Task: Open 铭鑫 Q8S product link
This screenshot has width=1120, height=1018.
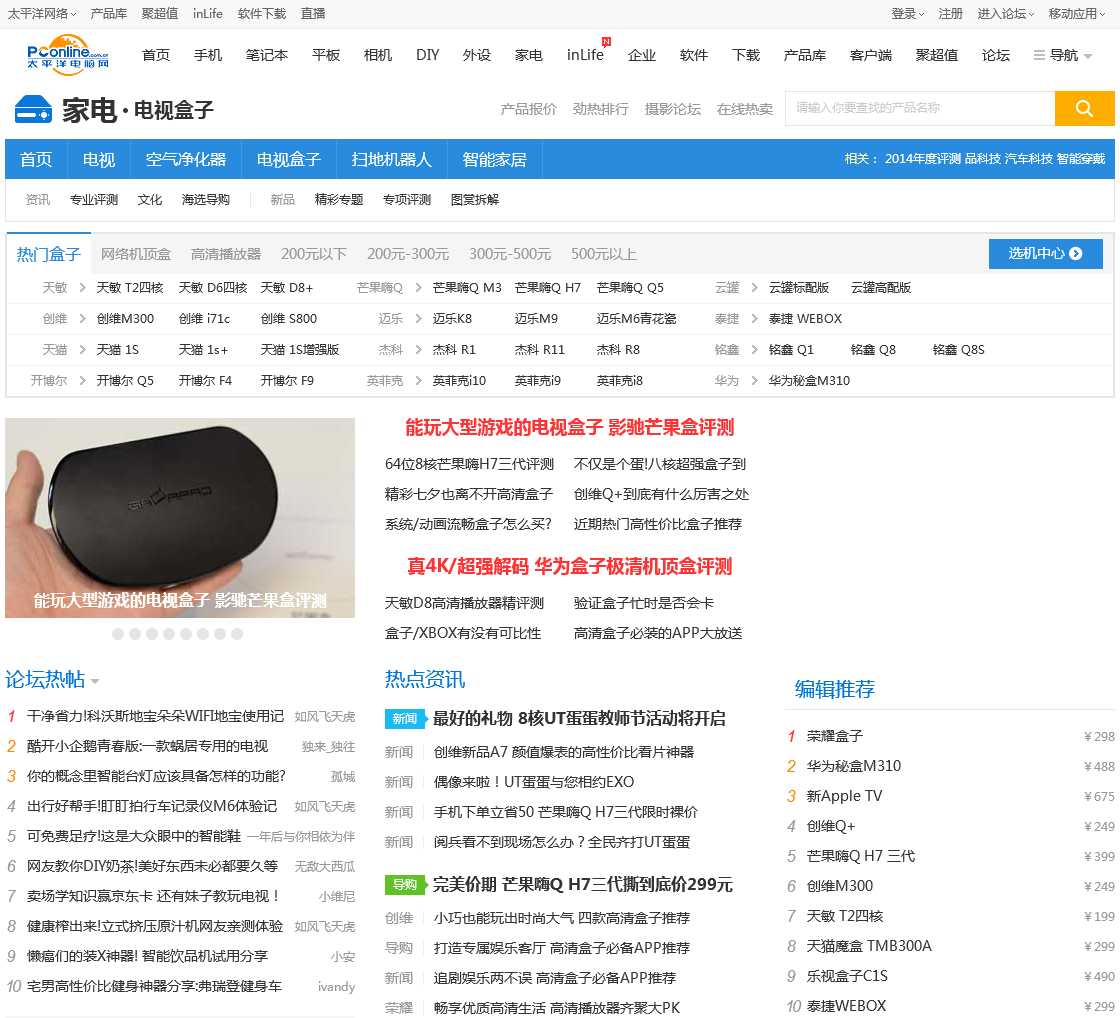Action: coord(959,349)
